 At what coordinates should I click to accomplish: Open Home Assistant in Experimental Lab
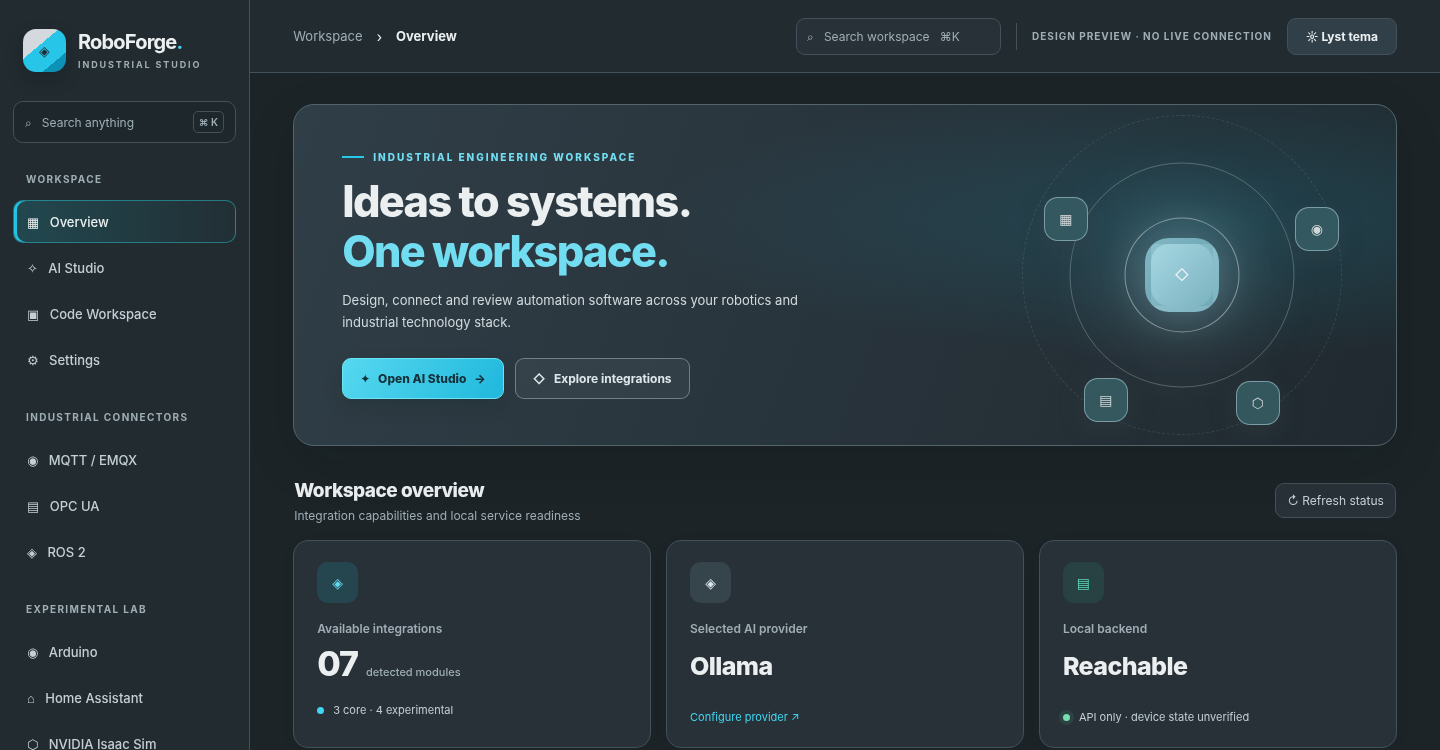tap(125, 699)
